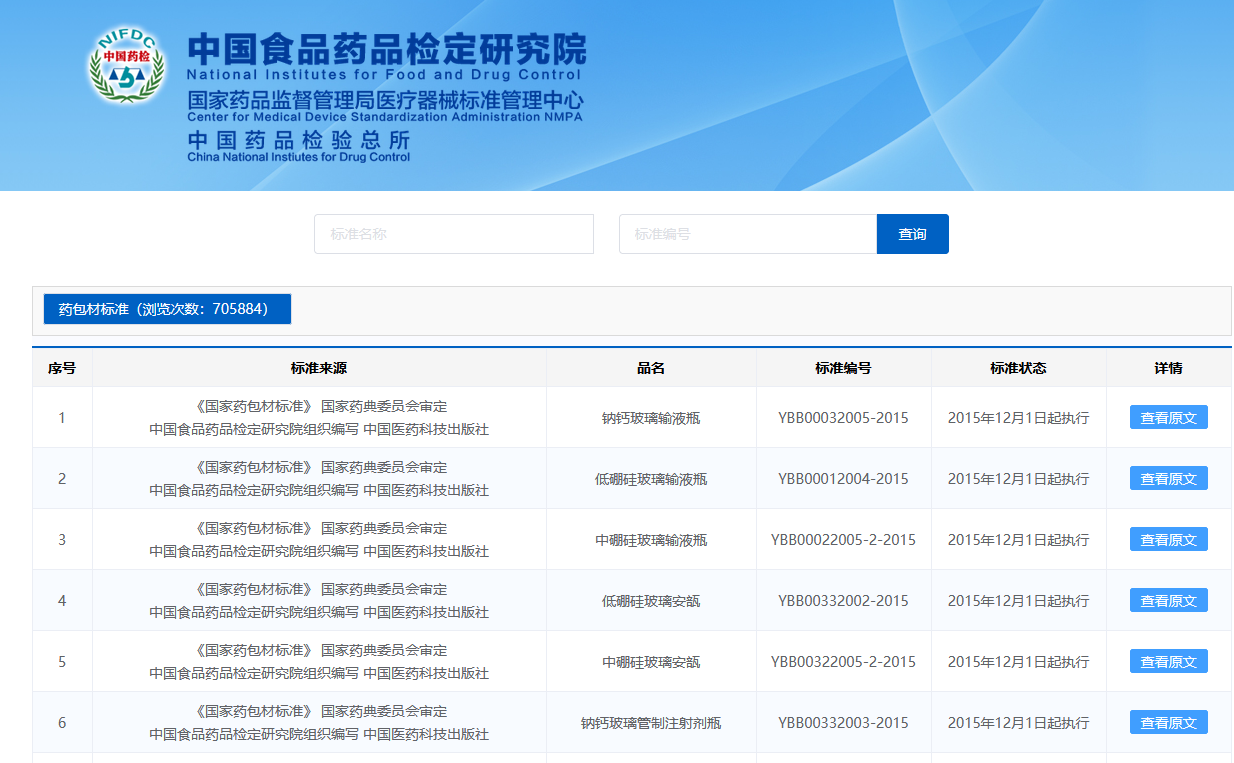Click the 标准状态 column header

coord(1018,368)
